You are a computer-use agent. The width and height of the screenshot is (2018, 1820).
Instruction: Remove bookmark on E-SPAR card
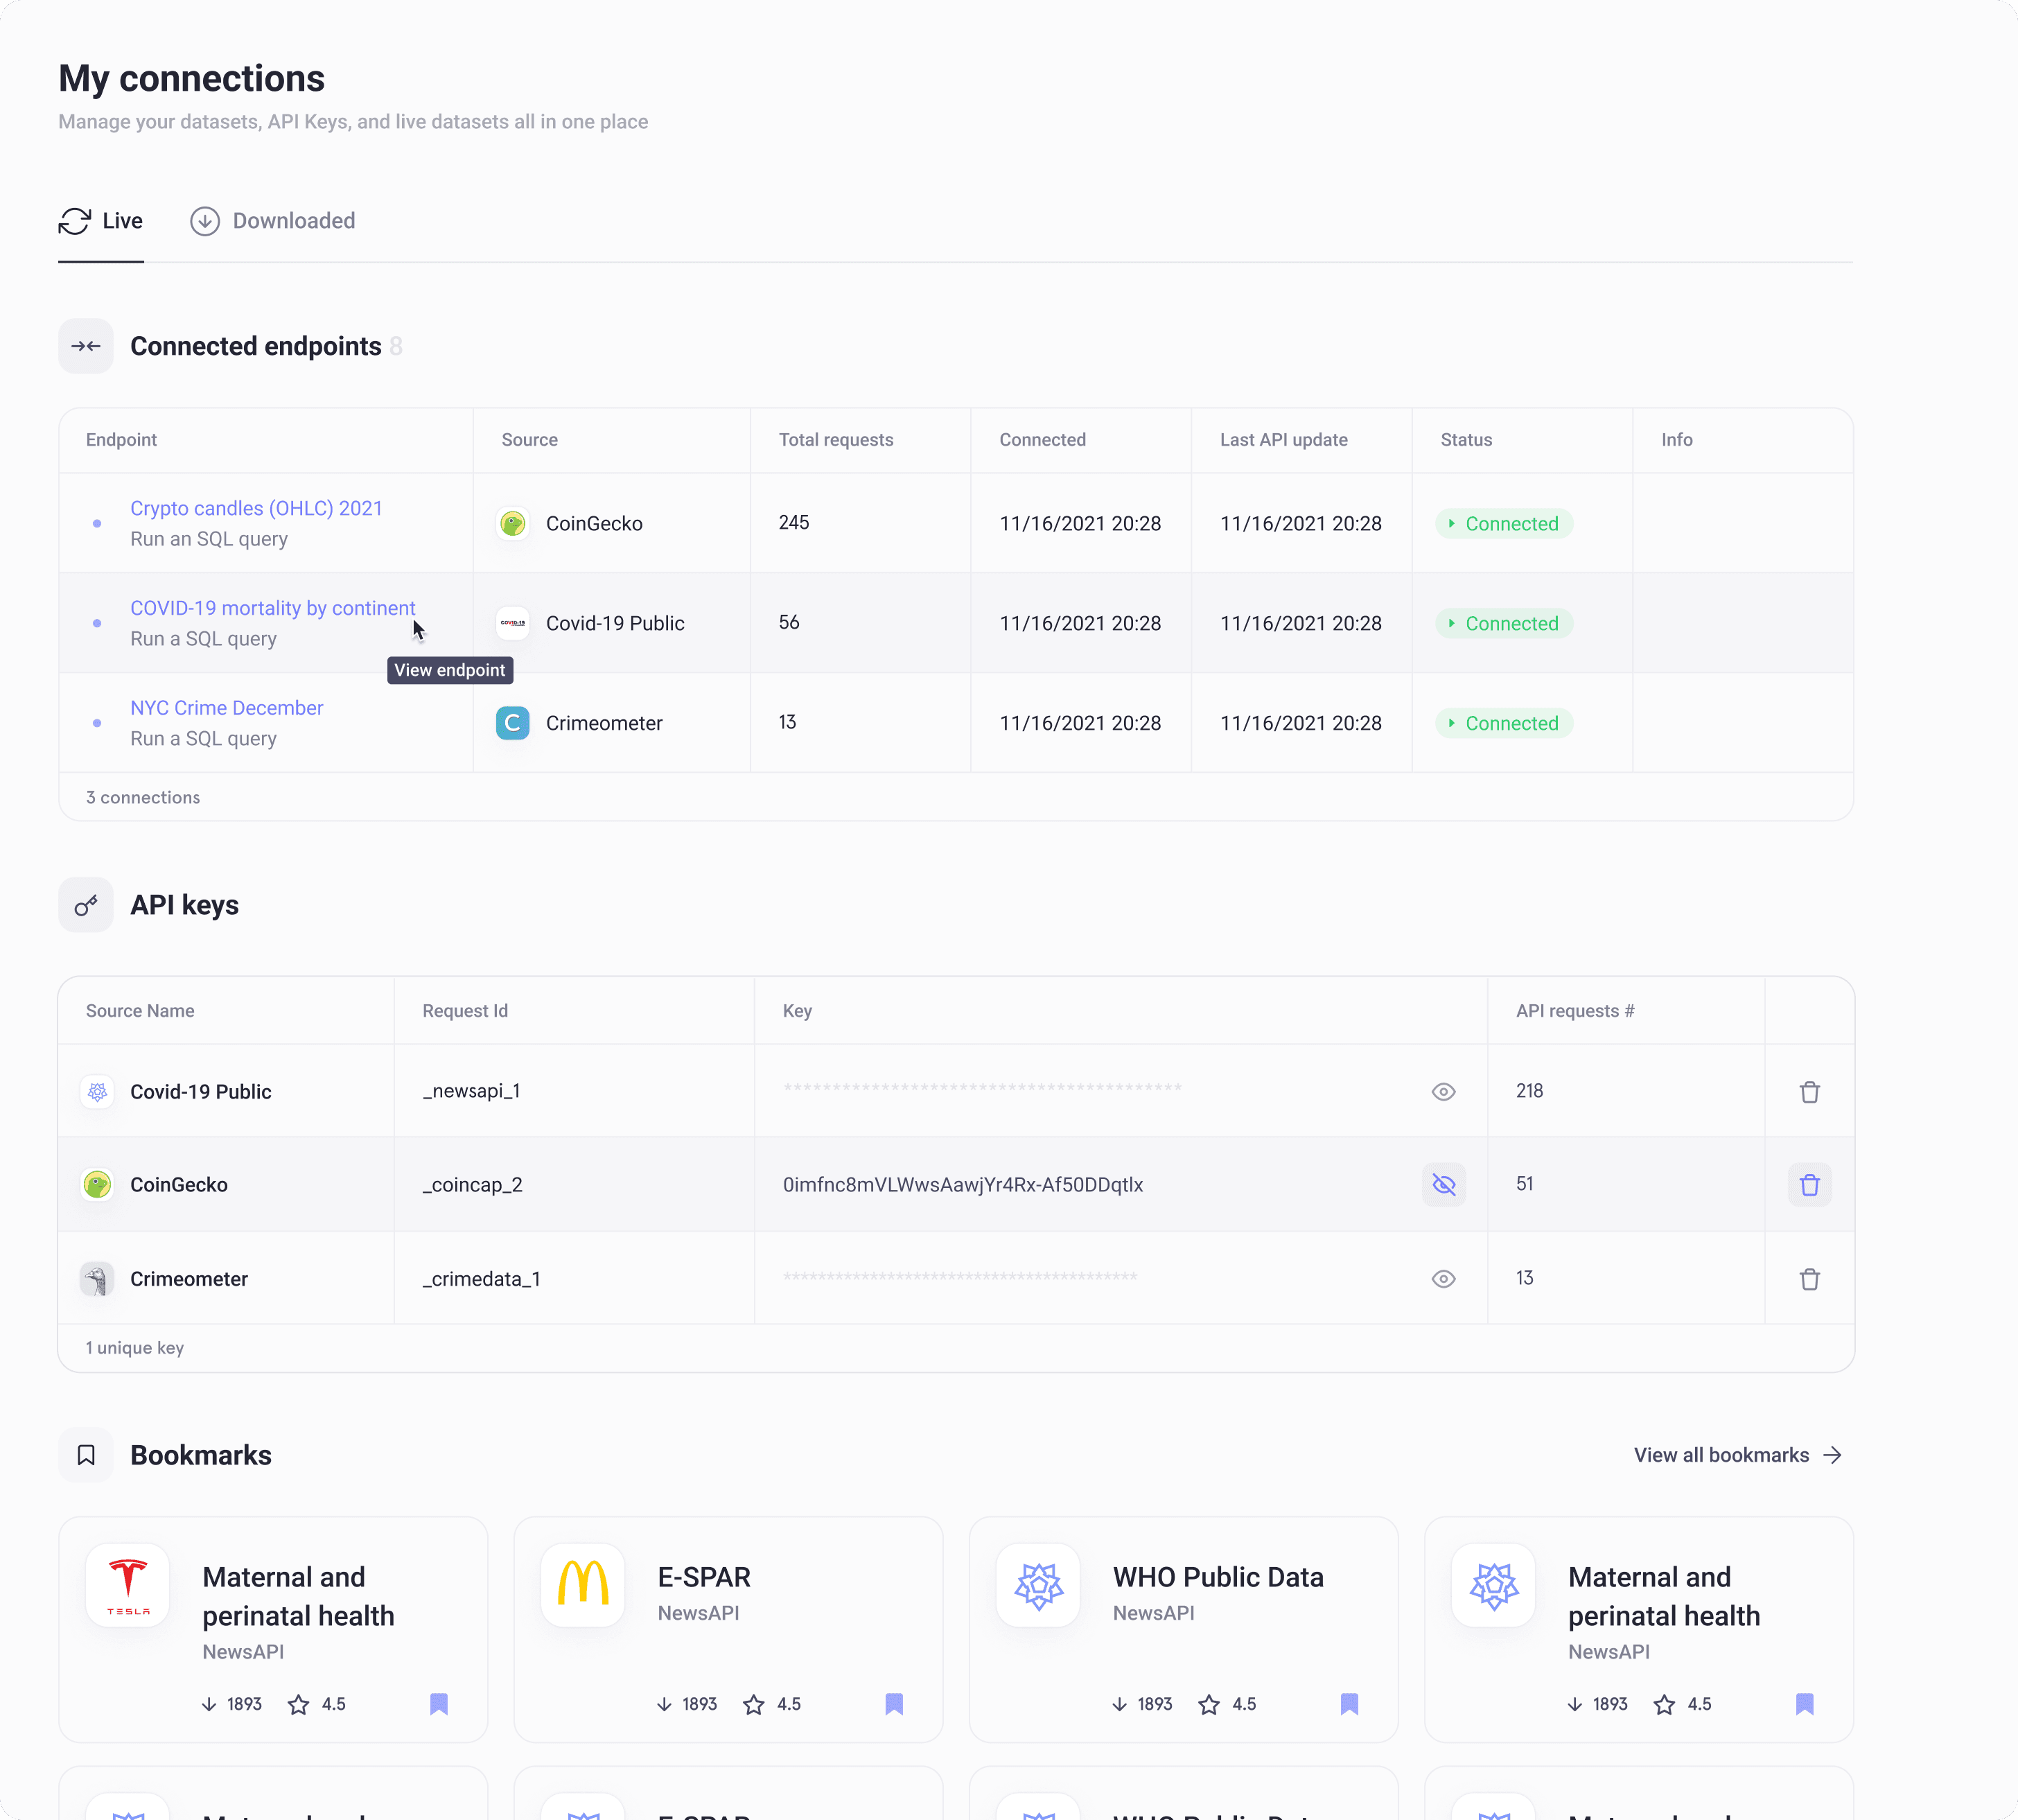[x=894, y=1704]
